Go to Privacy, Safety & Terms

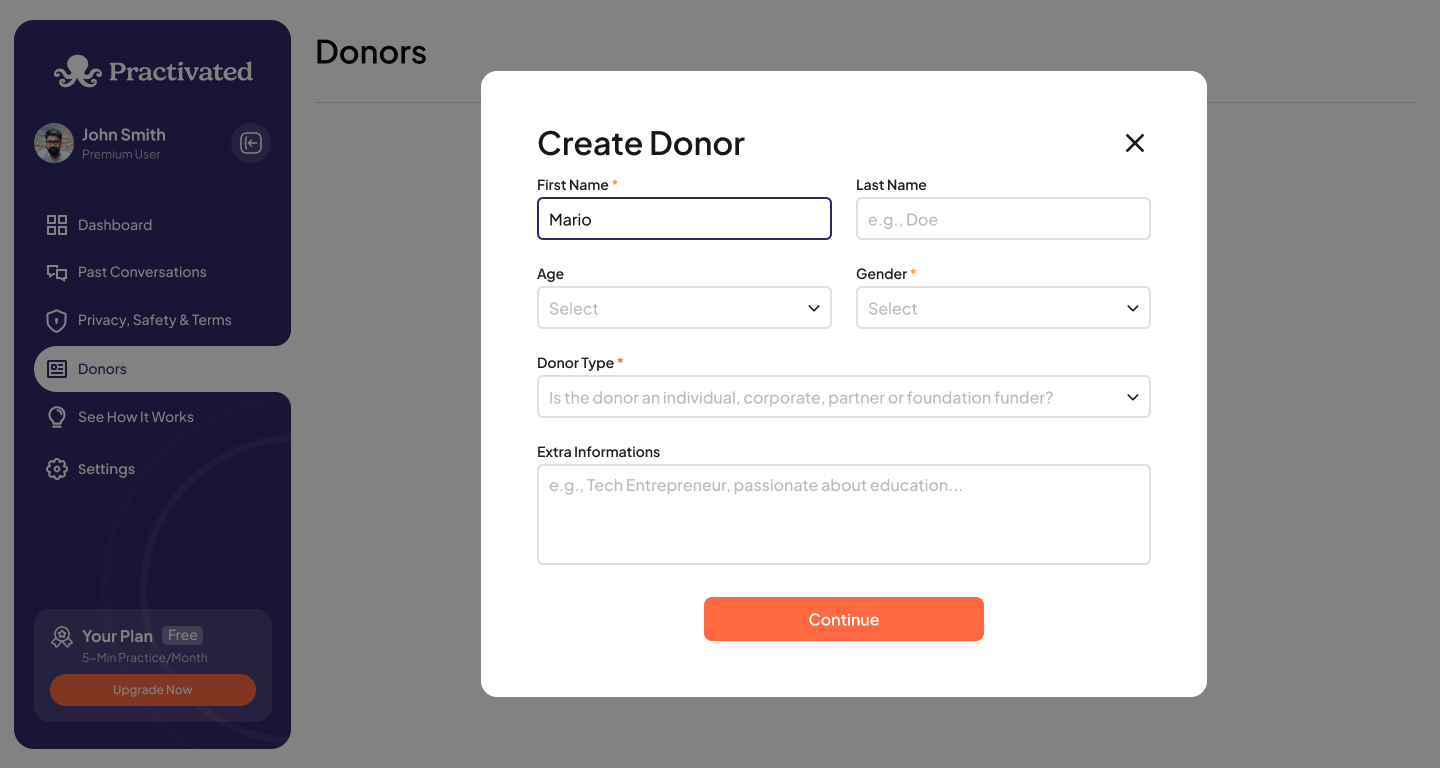154,320
